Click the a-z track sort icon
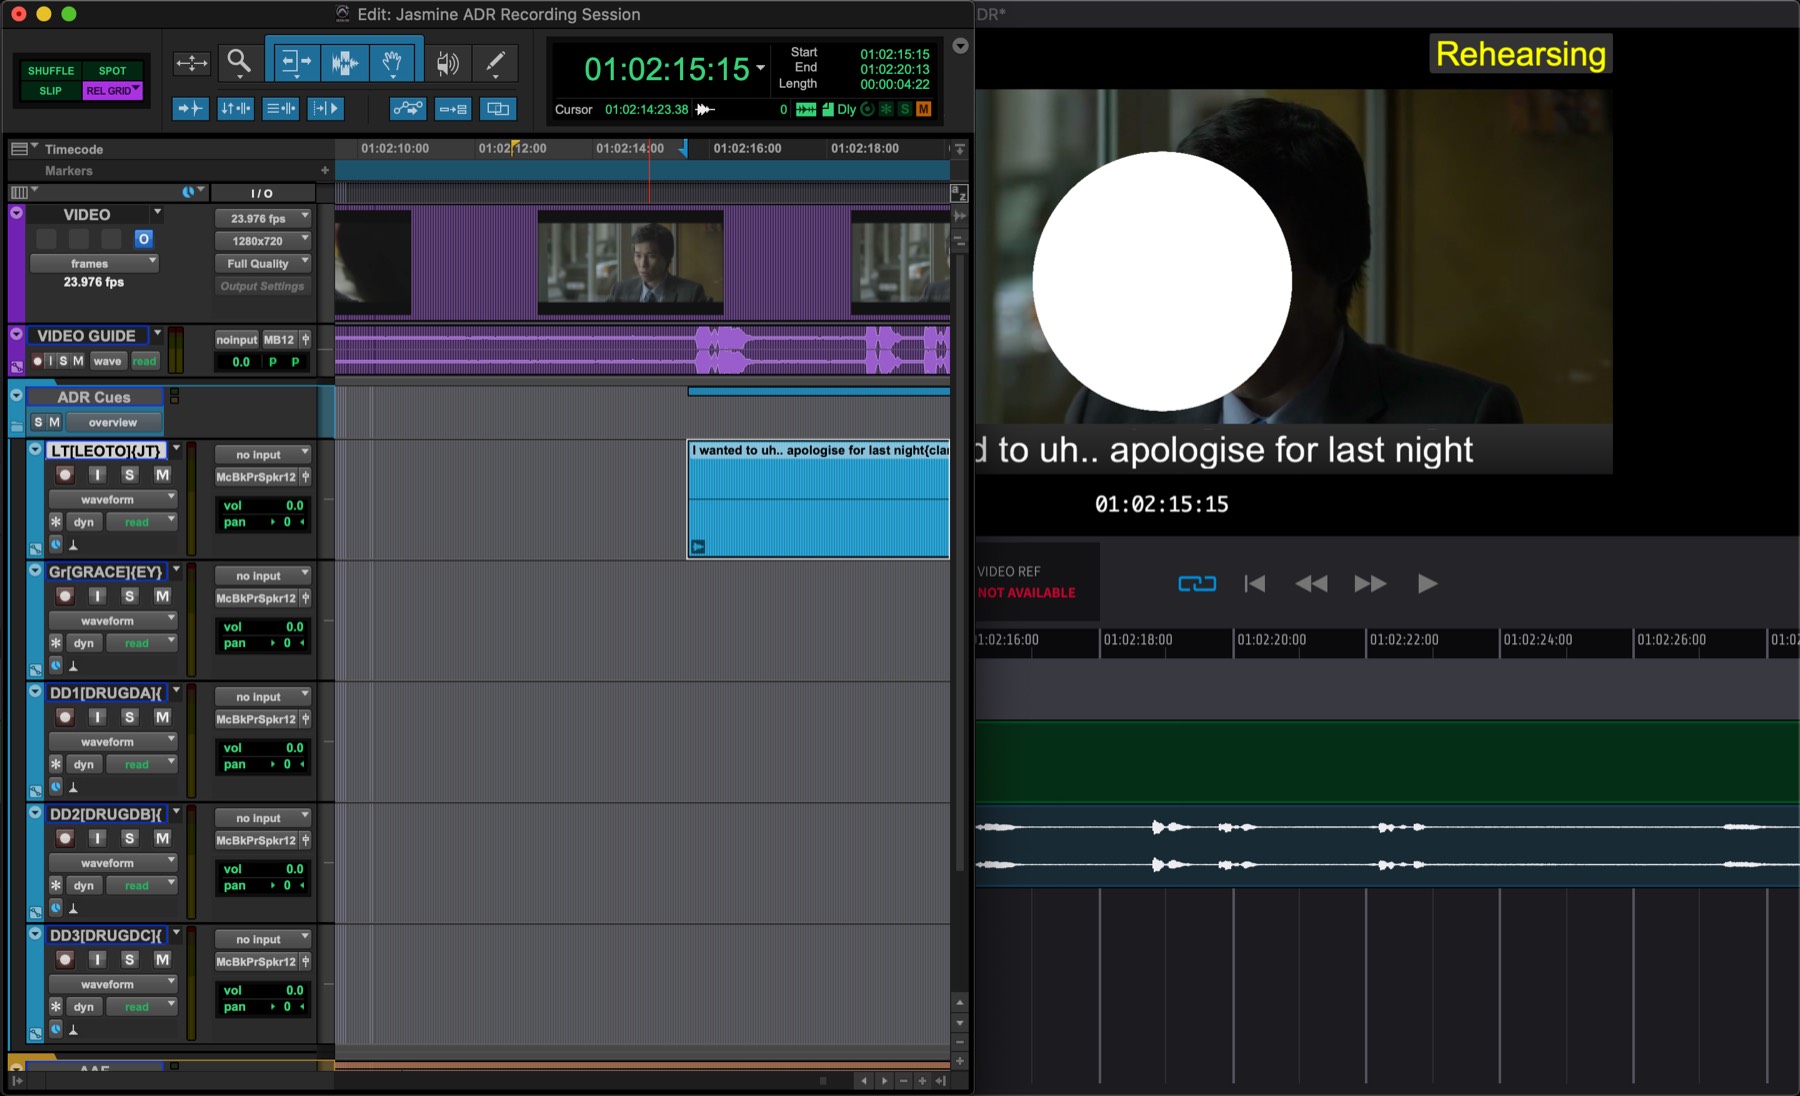The image size is (1800, 1096). [x=958, y=193]
